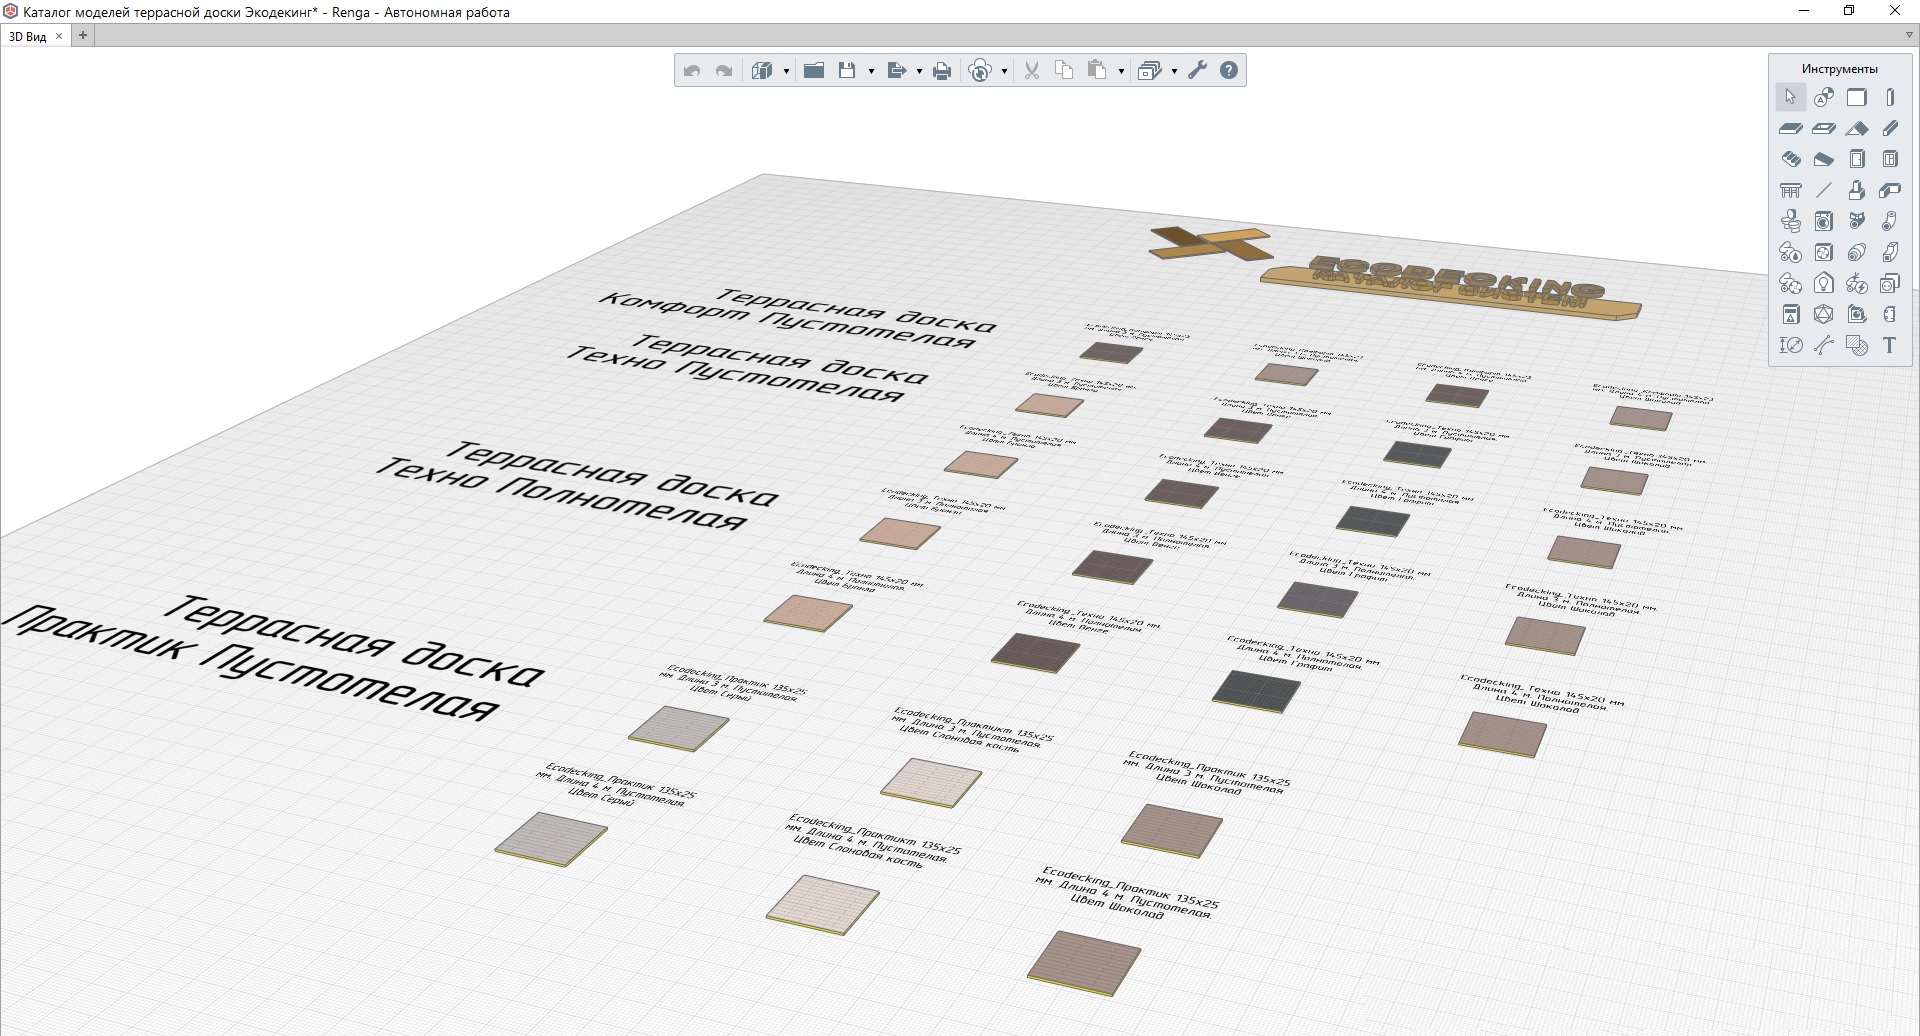Expand the windows arrangement dropdown arrow
The image size is (1920, 1036).
click(1174, 71)
